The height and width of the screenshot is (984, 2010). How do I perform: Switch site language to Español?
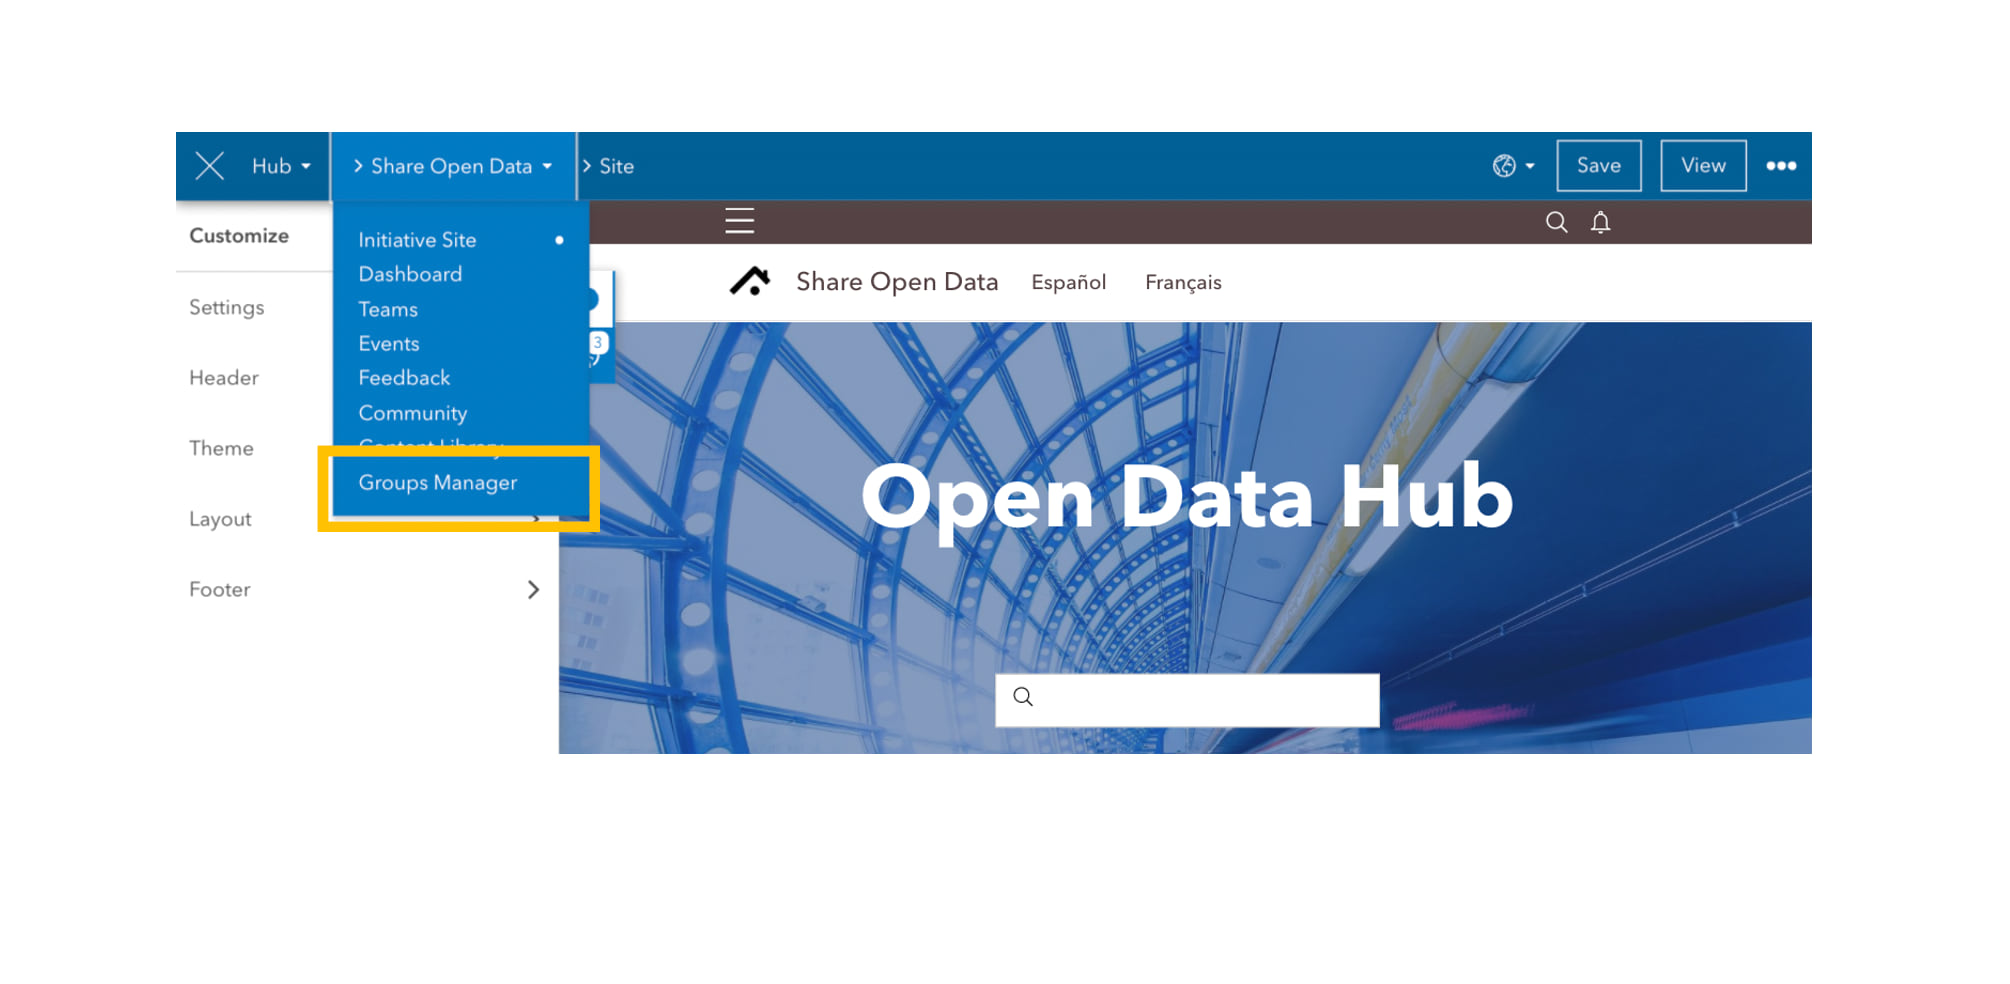tap(1068, 283)
